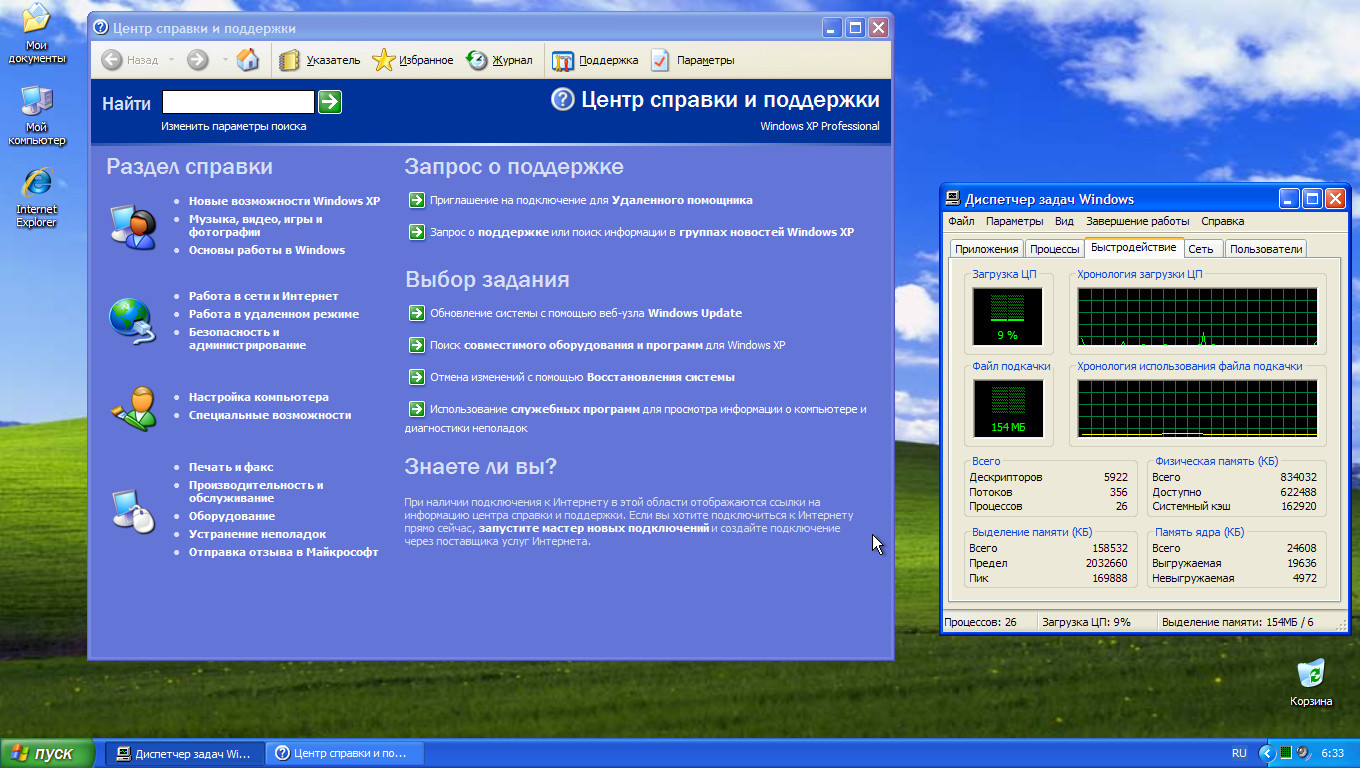Expand the Назад (Back) history dropdown arrow
The width and height of the screenshot is (1360, 768).
171,60
